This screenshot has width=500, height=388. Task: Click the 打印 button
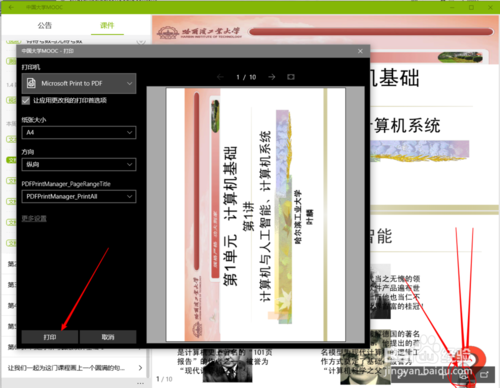[50, 337]
